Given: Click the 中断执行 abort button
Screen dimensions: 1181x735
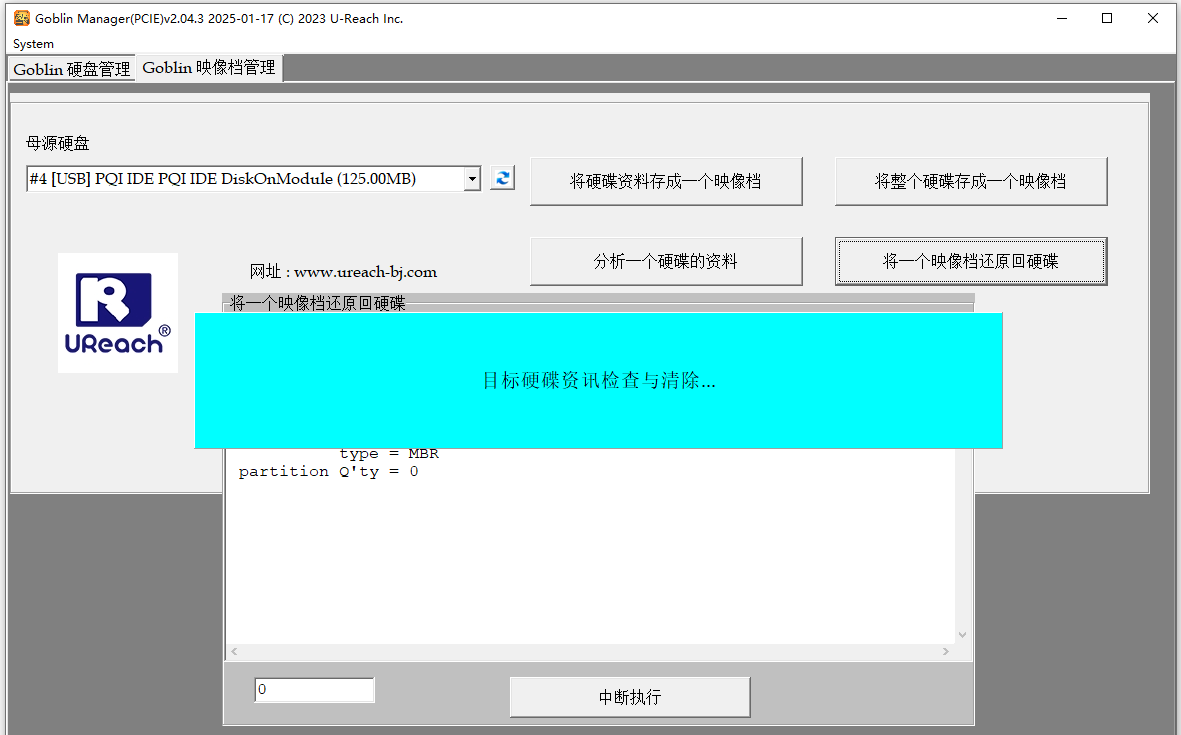Looking at the screenshot, I should click(630, 697).
